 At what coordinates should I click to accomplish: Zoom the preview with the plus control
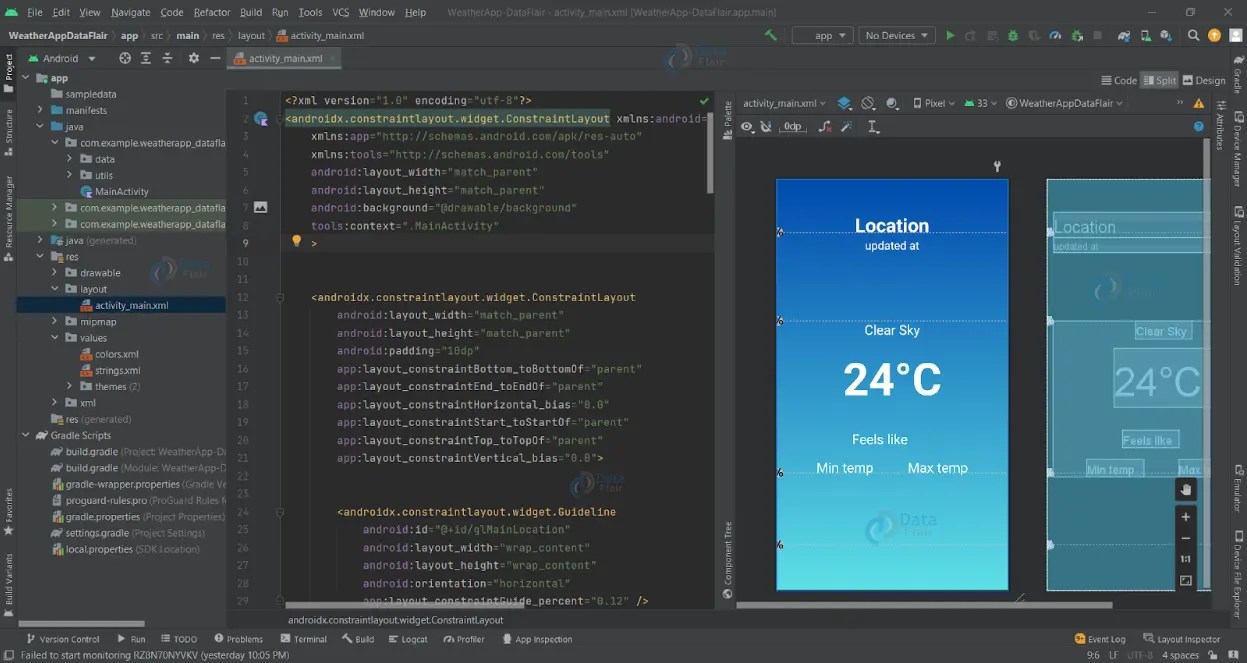[1186, 517]
